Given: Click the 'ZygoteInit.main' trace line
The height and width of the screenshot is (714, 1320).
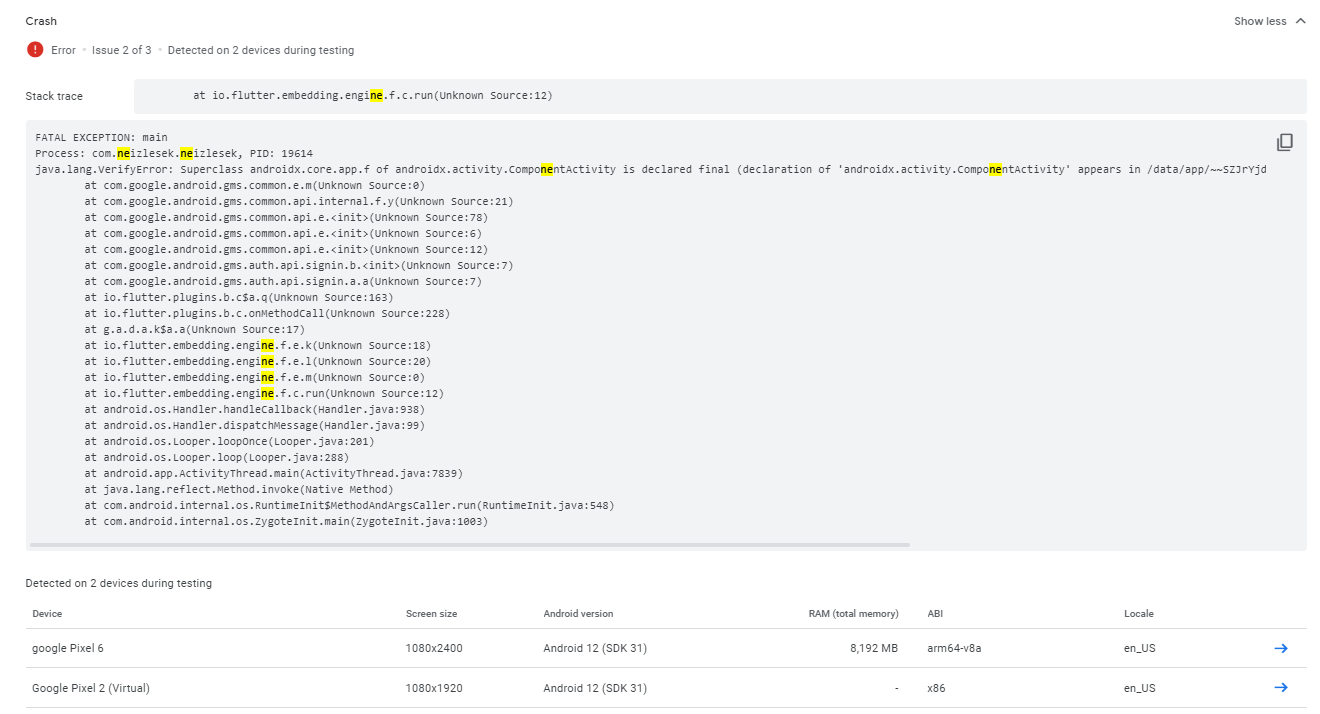Looking at the screenshot, I should (286, 521).
